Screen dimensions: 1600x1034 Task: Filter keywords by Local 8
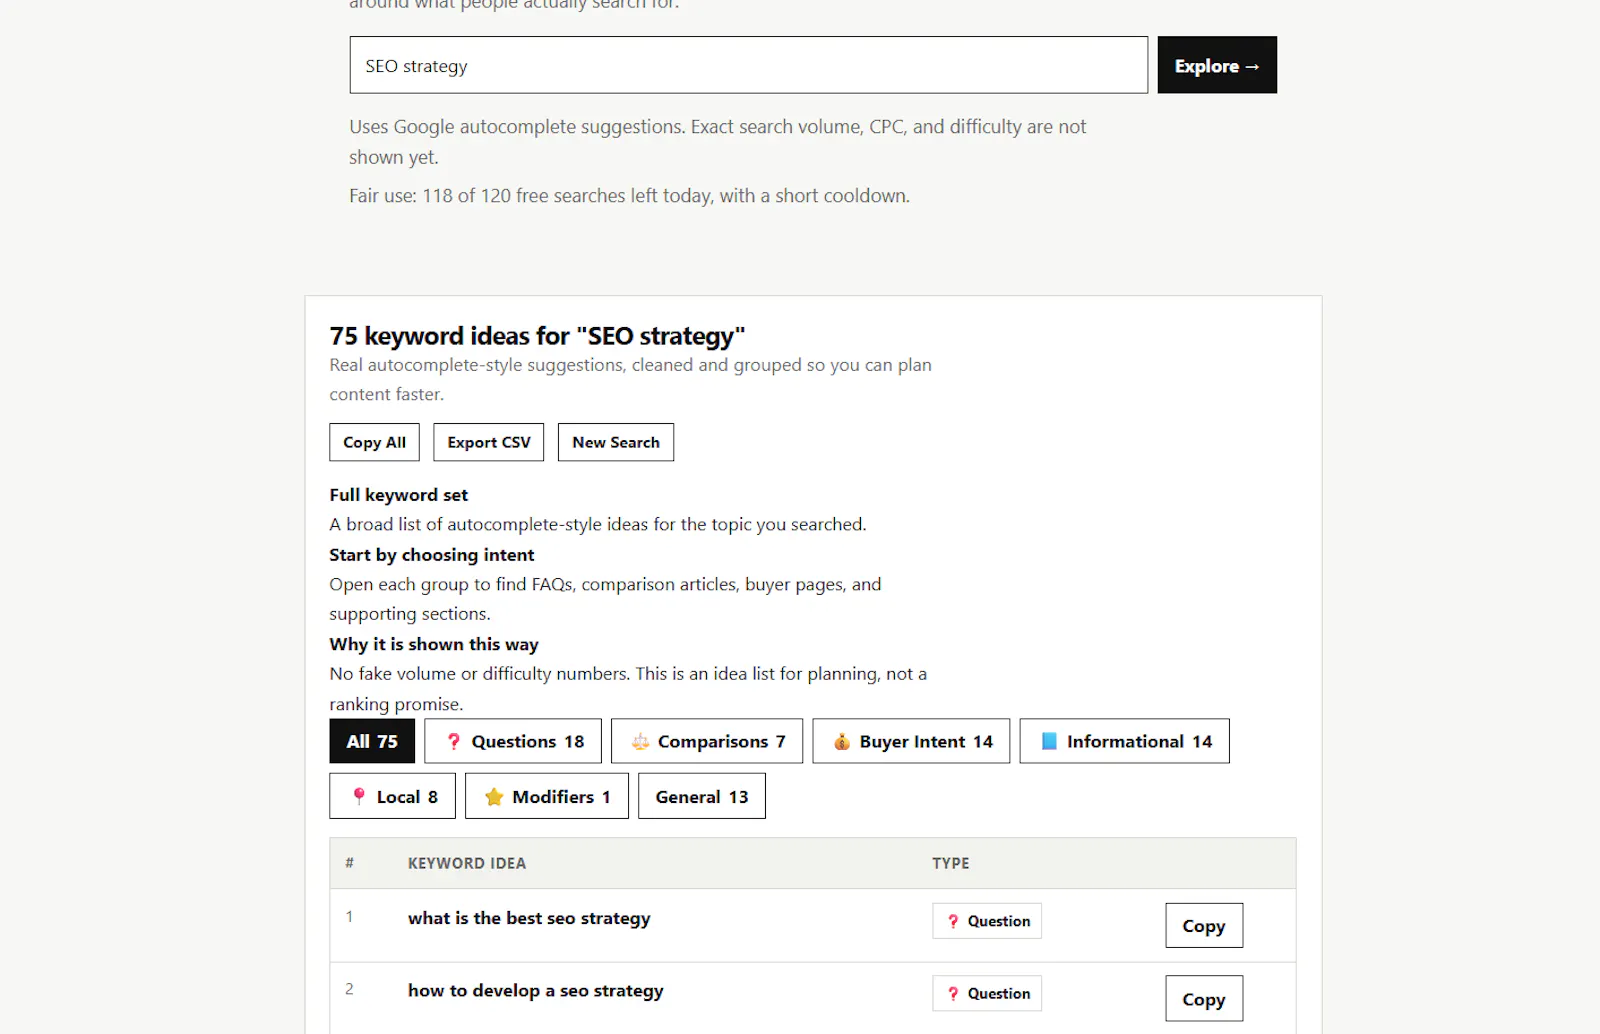(x=393, y=796)
